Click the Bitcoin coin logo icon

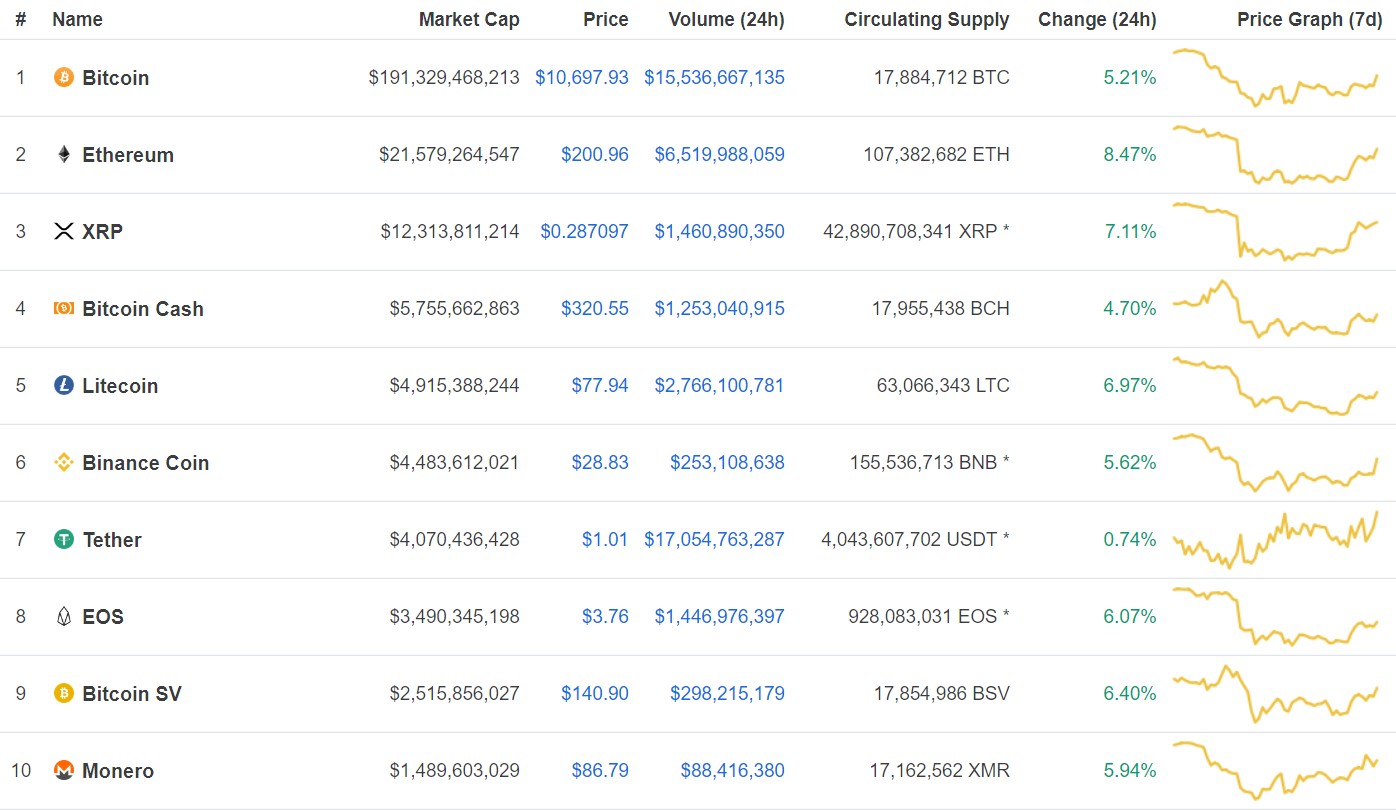(64, 77)
